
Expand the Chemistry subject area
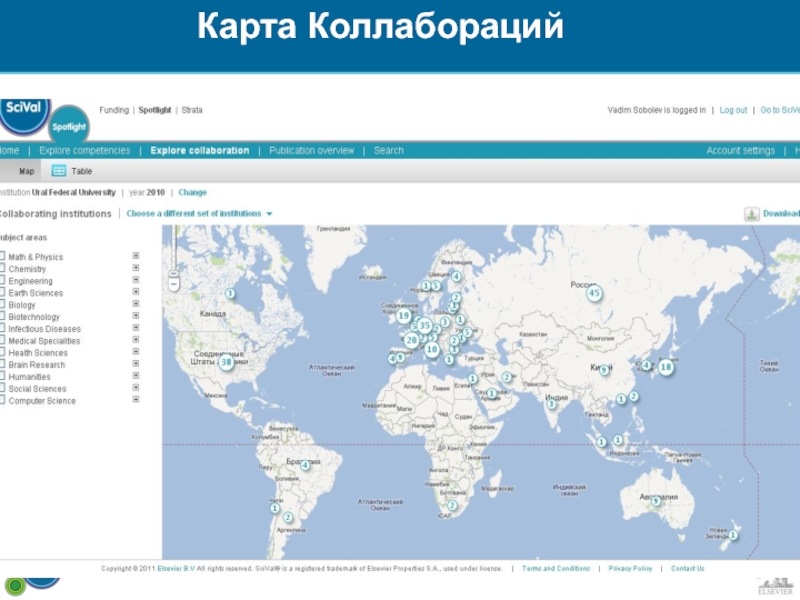136,268
